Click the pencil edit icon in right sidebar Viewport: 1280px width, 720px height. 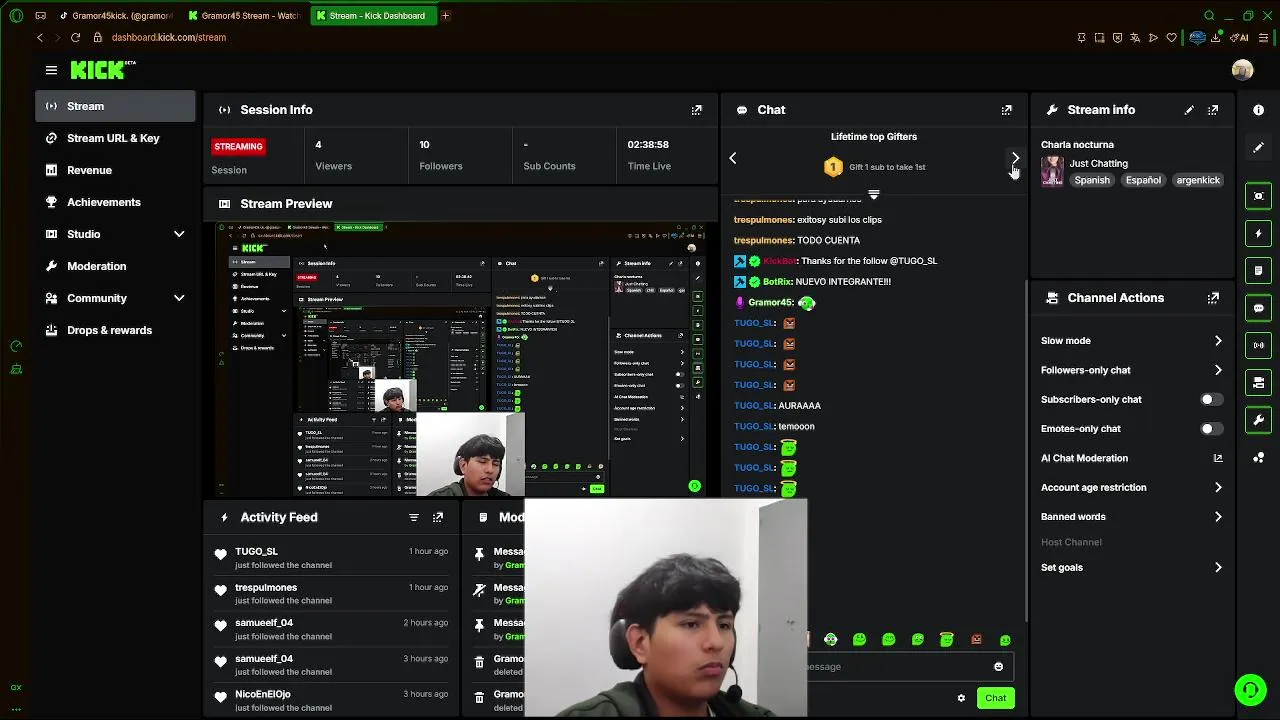(1259, 148)
